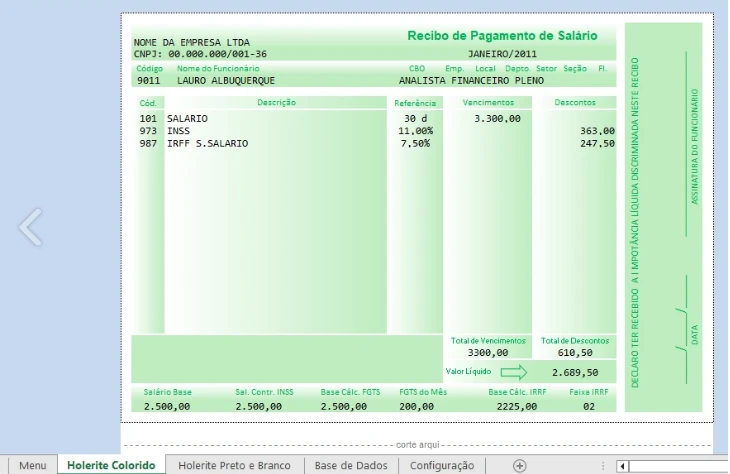Screen dimensions: 730x474
Task: Add a new sheet with plus icon
Action: (x=519, y=465)
